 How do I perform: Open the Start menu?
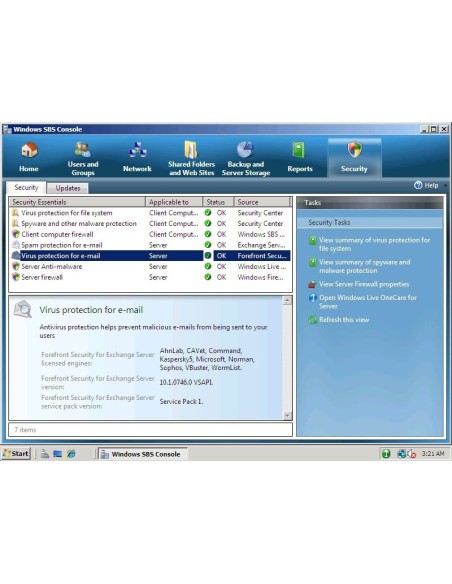pyautogui.click(x=16, y=454)
